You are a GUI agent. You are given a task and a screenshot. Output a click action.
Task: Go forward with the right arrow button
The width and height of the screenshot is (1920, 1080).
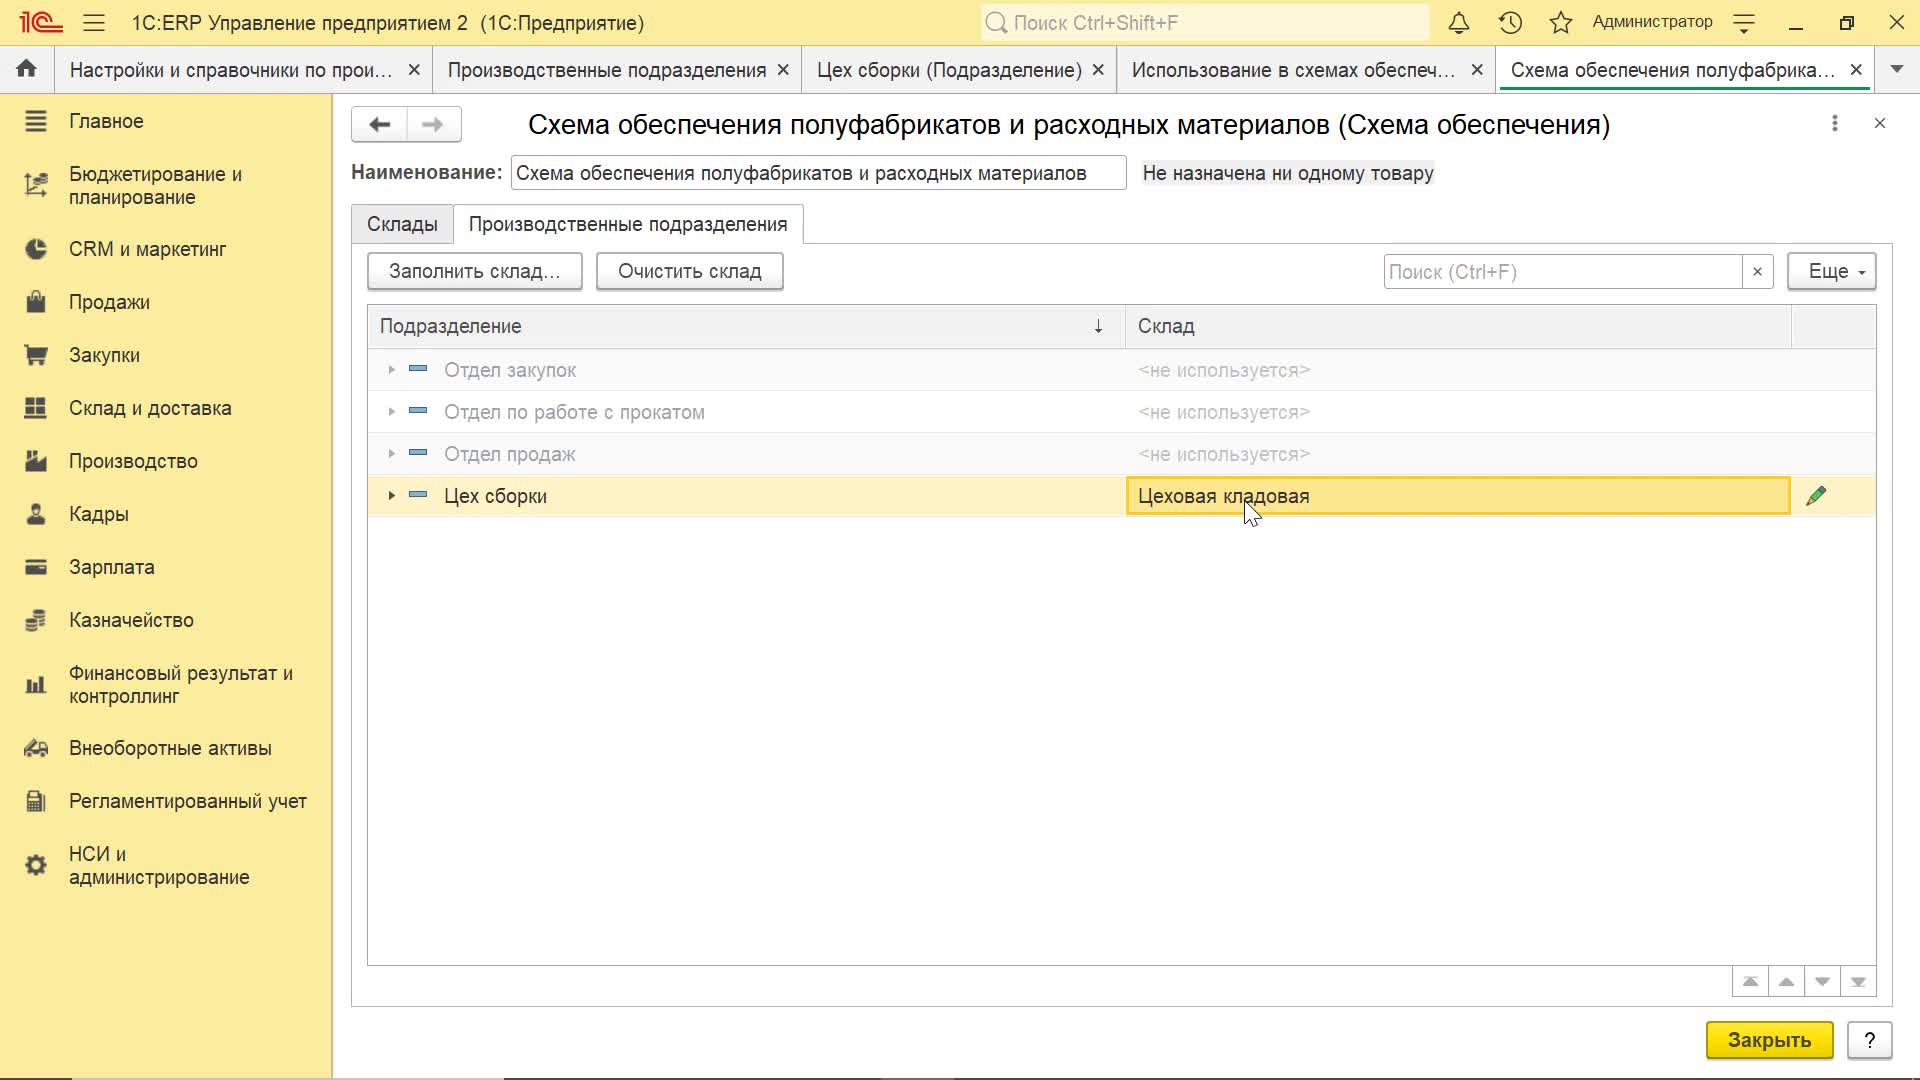pyautogui.click(x=433, y=124)
